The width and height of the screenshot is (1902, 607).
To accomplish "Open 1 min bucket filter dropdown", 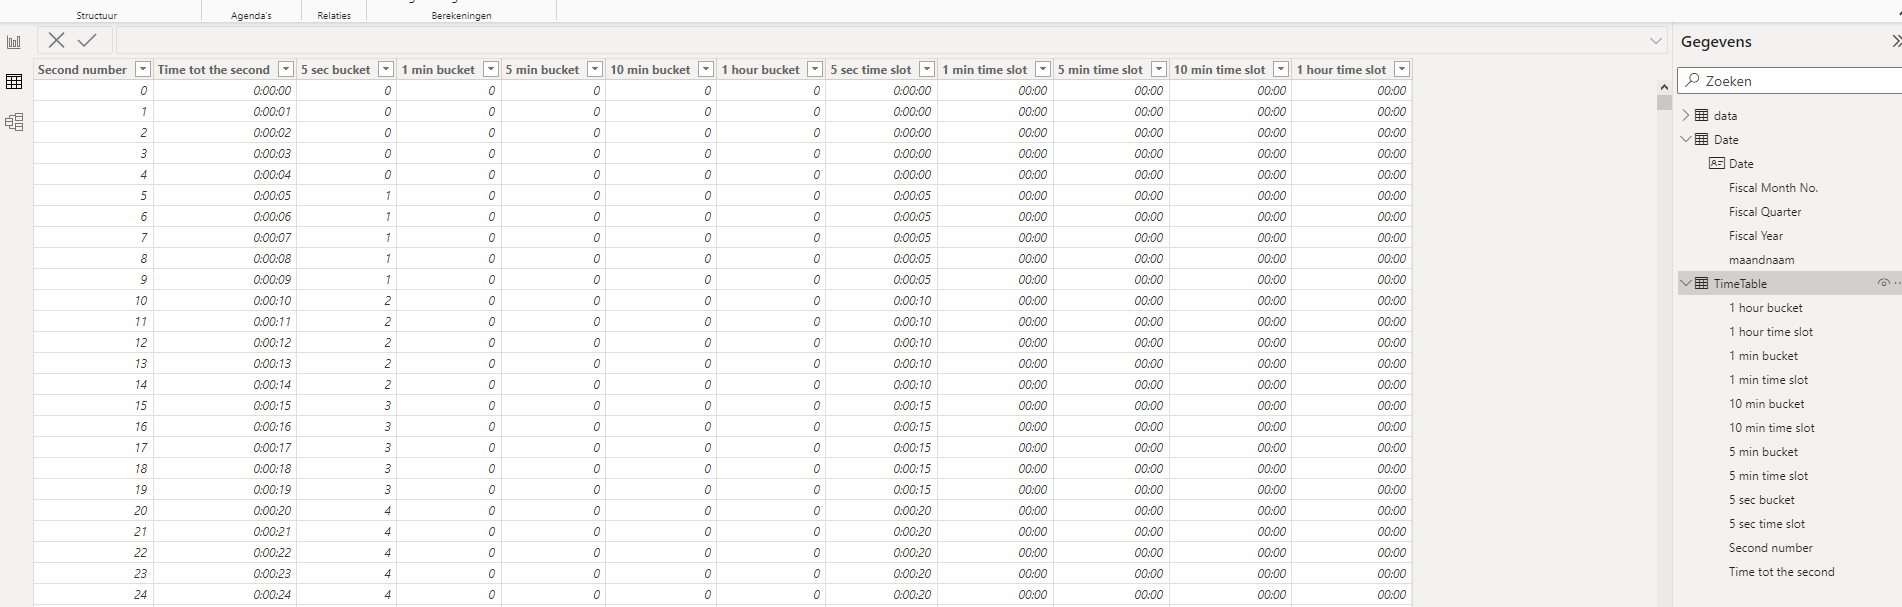I will coord(491,69).
